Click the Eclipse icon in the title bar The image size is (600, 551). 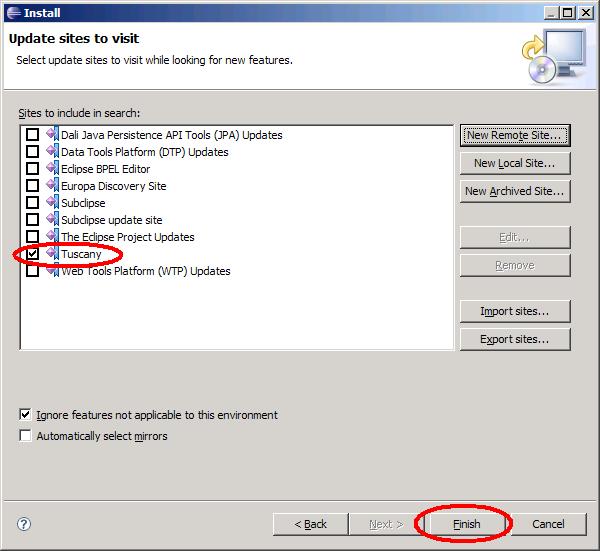pos(13,13)
